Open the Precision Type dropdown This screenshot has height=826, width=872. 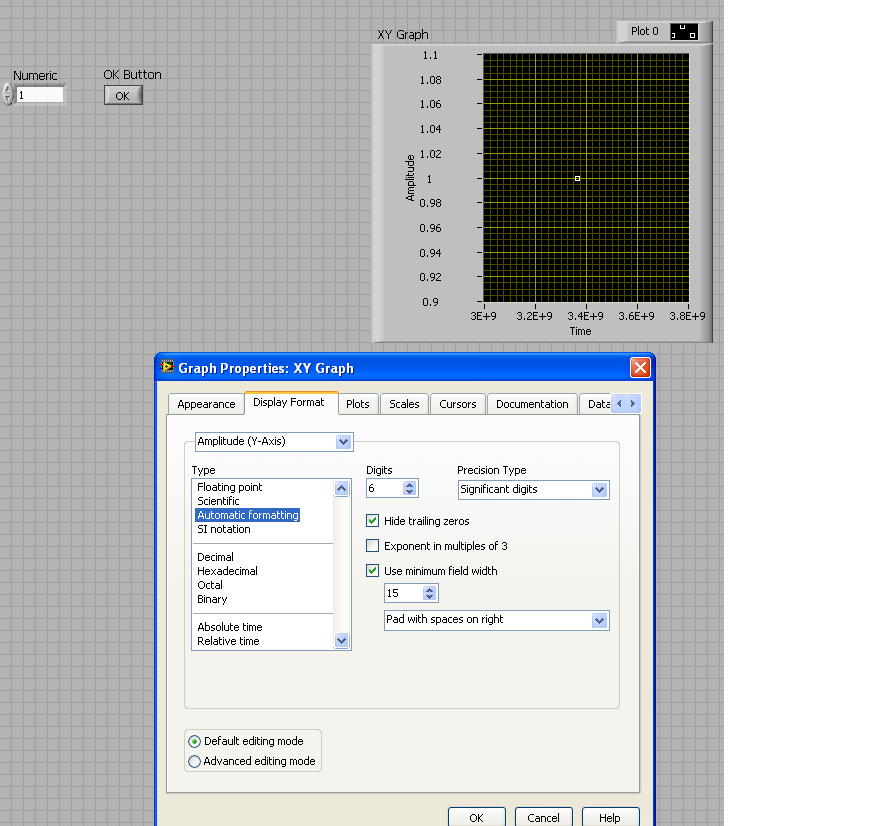[599, 490]
